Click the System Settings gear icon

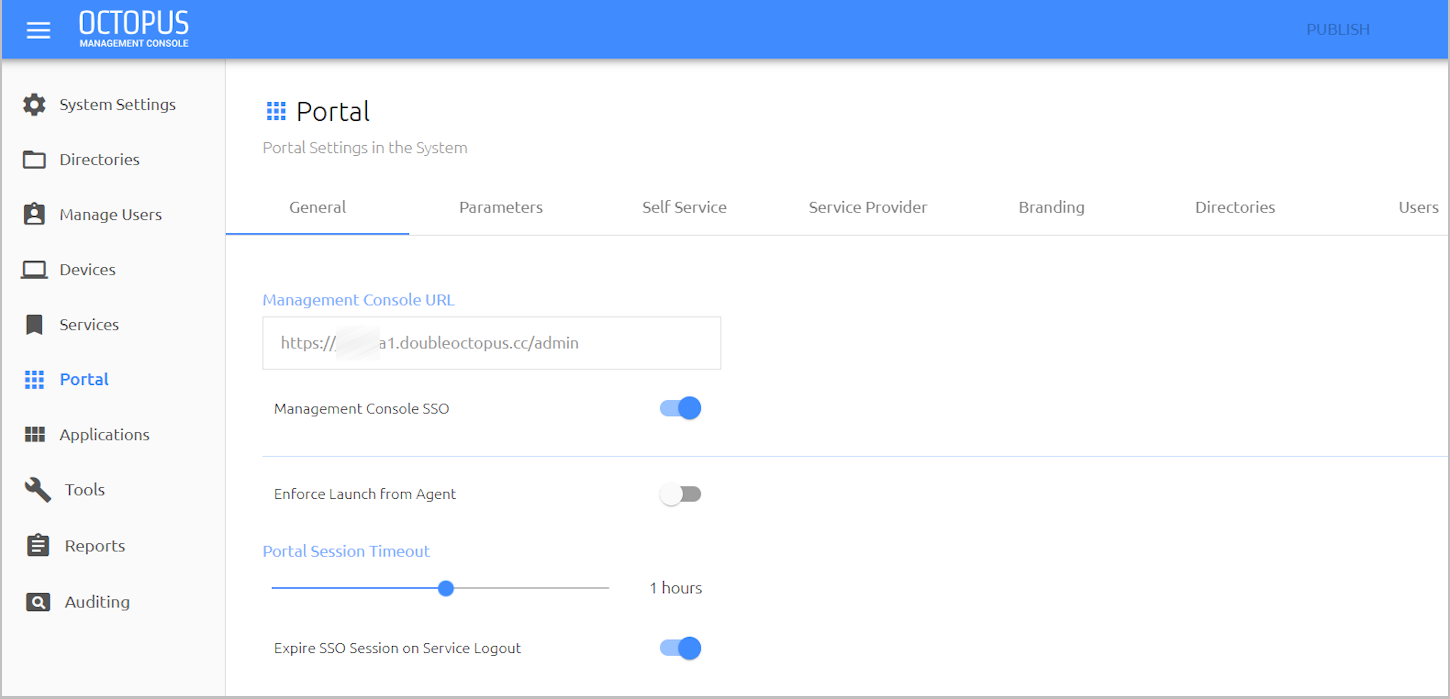35,104
